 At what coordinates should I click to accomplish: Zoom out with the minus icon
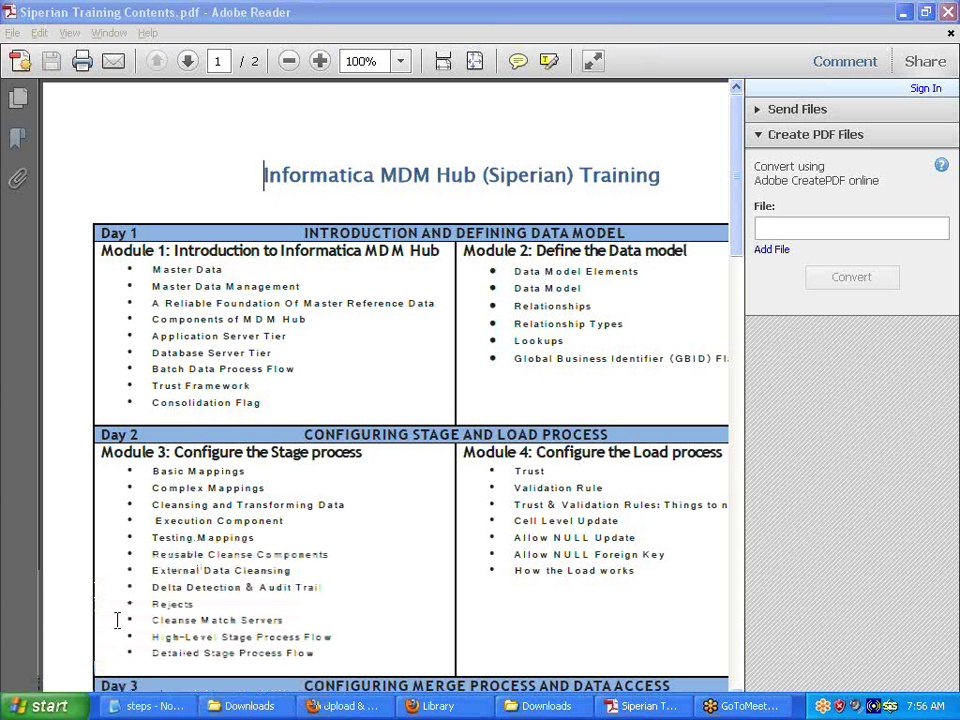coord(289,61)
